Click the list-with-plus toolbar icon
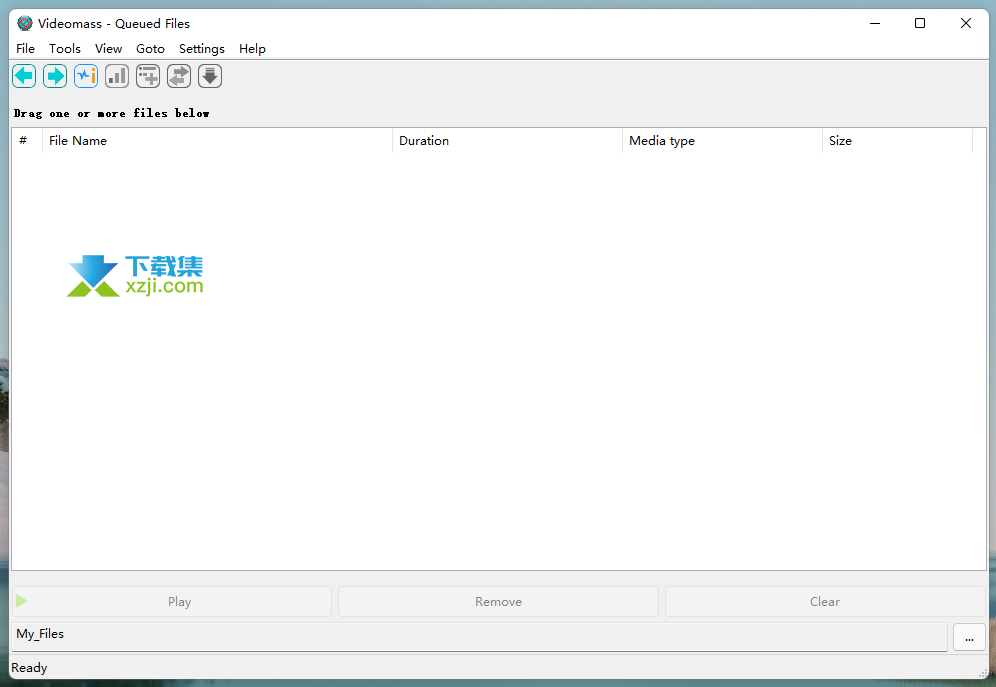Screen dimensions: 996x687 pyautogui.click(x=148, y=76)
